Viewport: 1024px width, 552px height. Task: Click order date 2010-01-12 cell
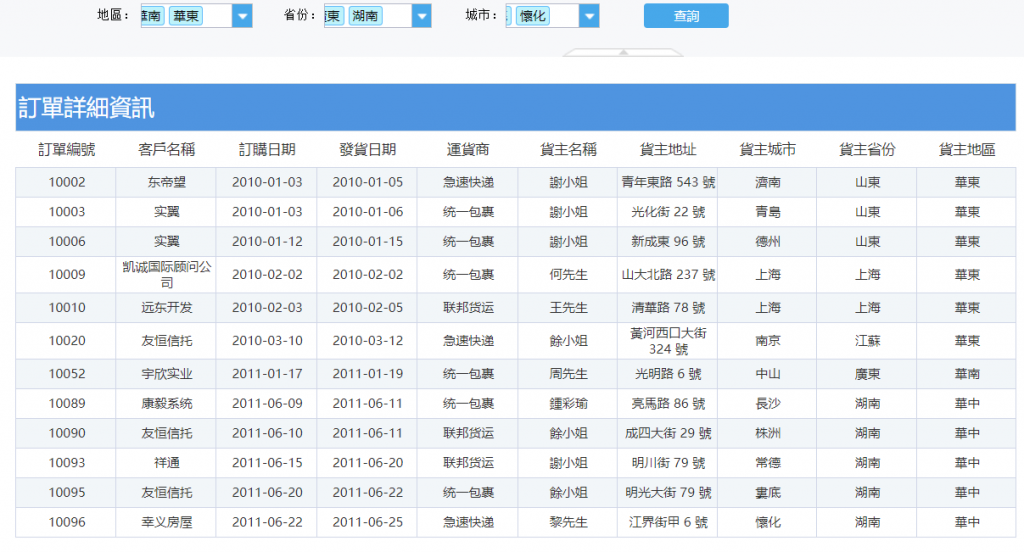(x=266, y=242)
